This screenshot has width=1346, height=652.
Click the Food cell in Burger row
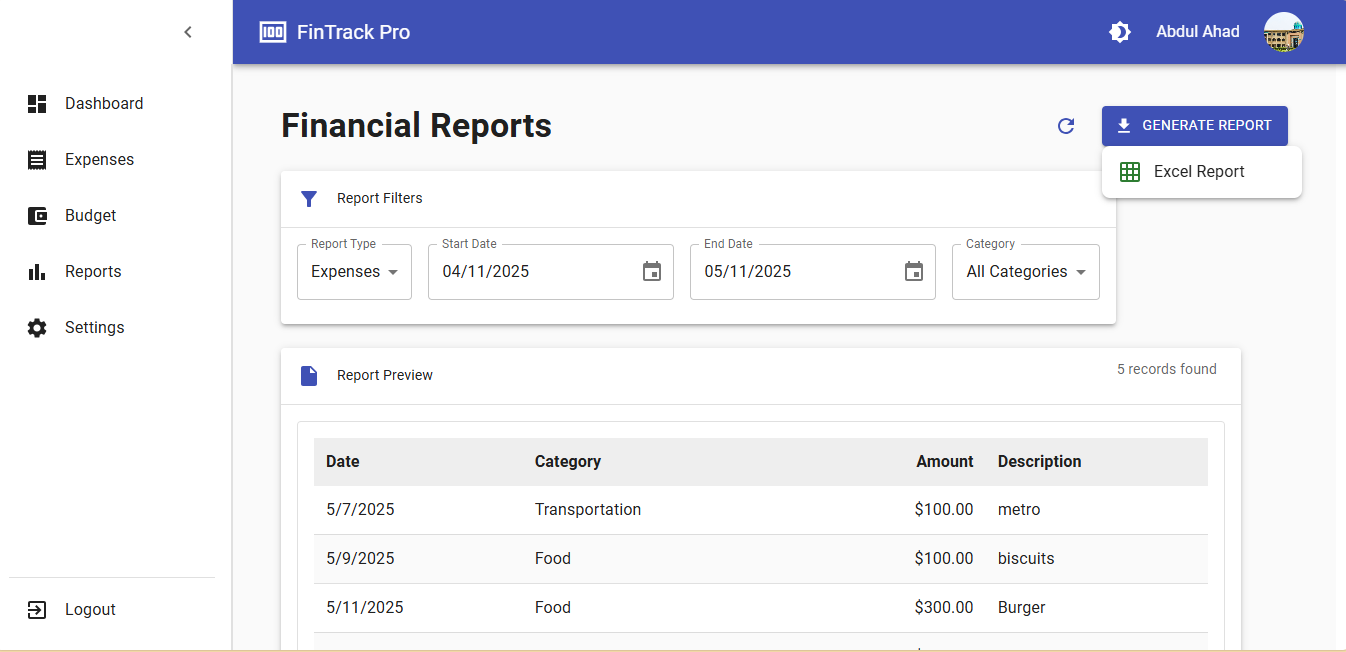(x=553, y=608)
